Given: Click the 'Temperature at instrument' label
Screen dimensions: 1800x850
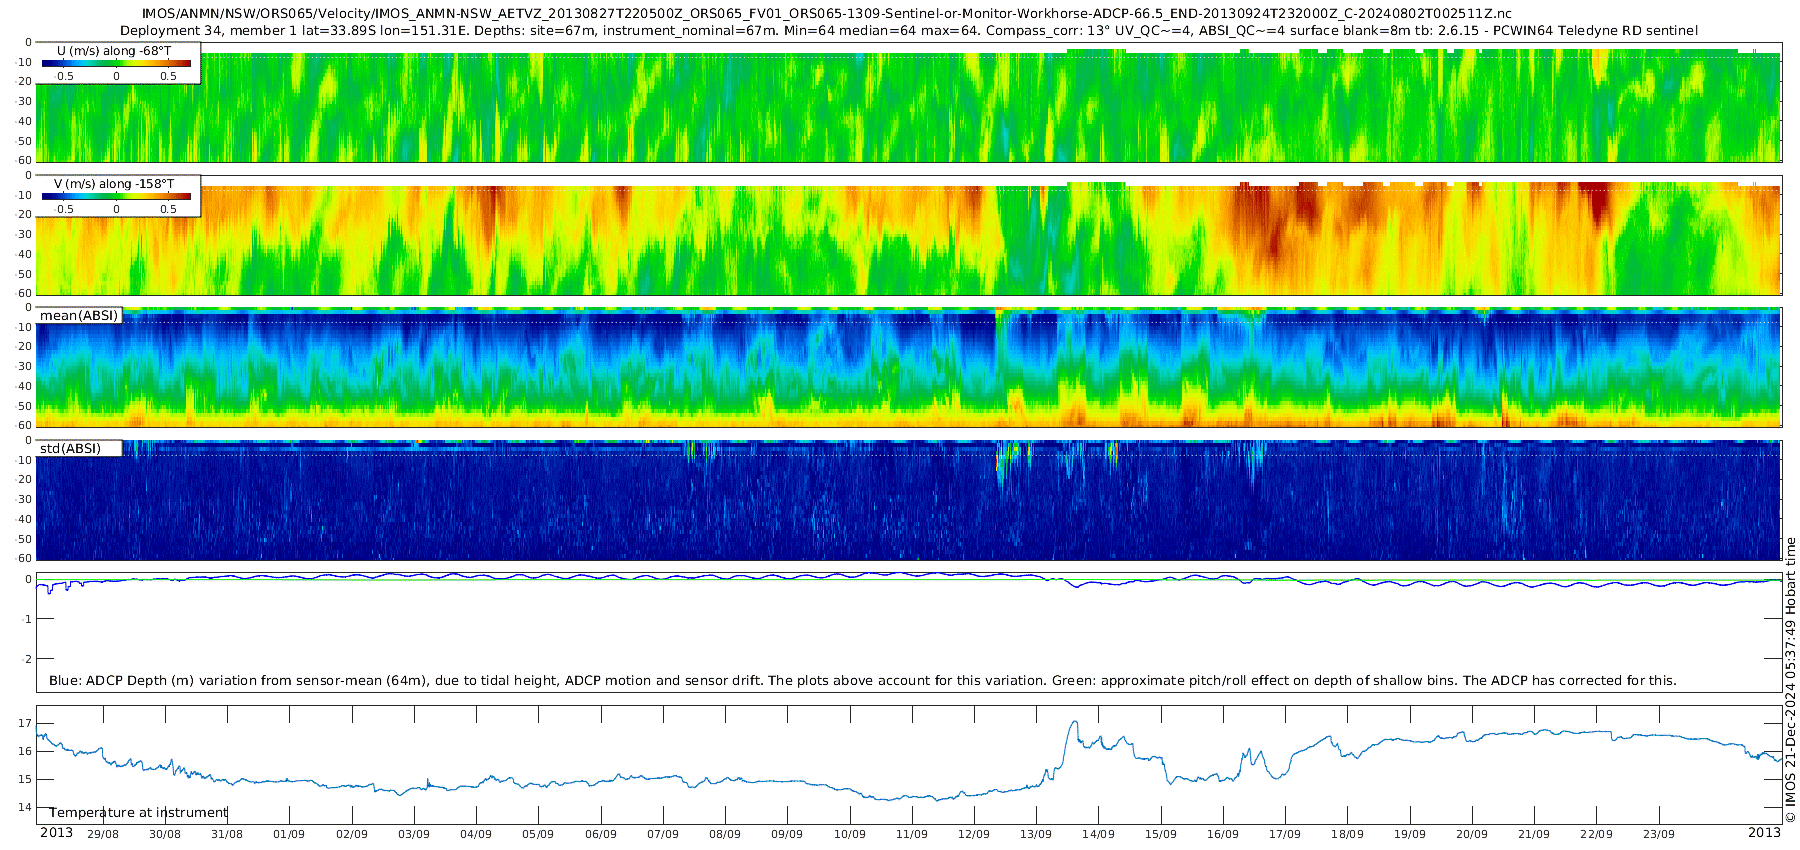Looking at the screenshot, I should (x=139, y=813).
